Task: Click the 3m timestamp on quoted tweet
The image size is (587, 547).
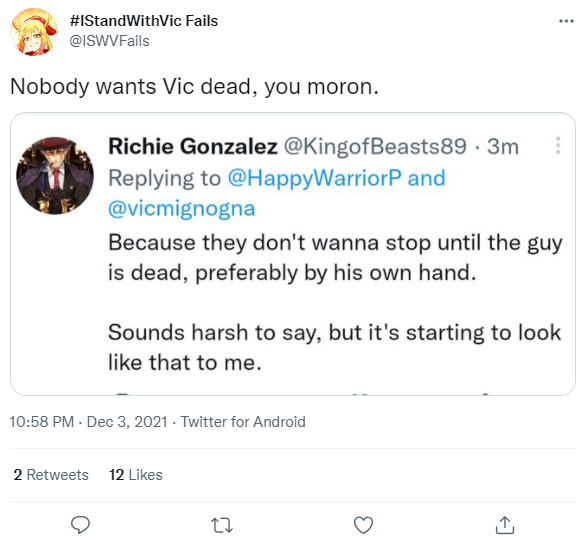Action: [x=503, y=146]
